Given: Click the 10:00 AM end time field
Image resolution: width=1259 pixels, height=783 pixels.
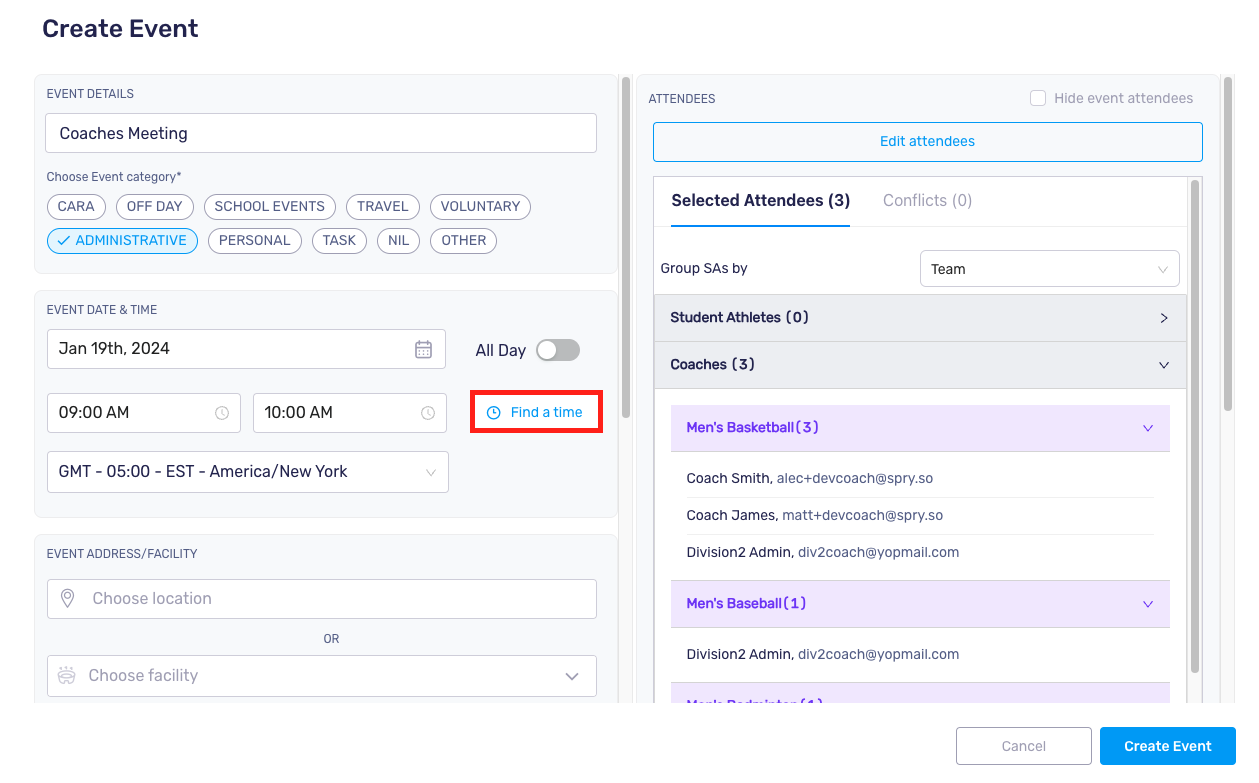Looking at the screenshot, I should [x=350, y=413].
